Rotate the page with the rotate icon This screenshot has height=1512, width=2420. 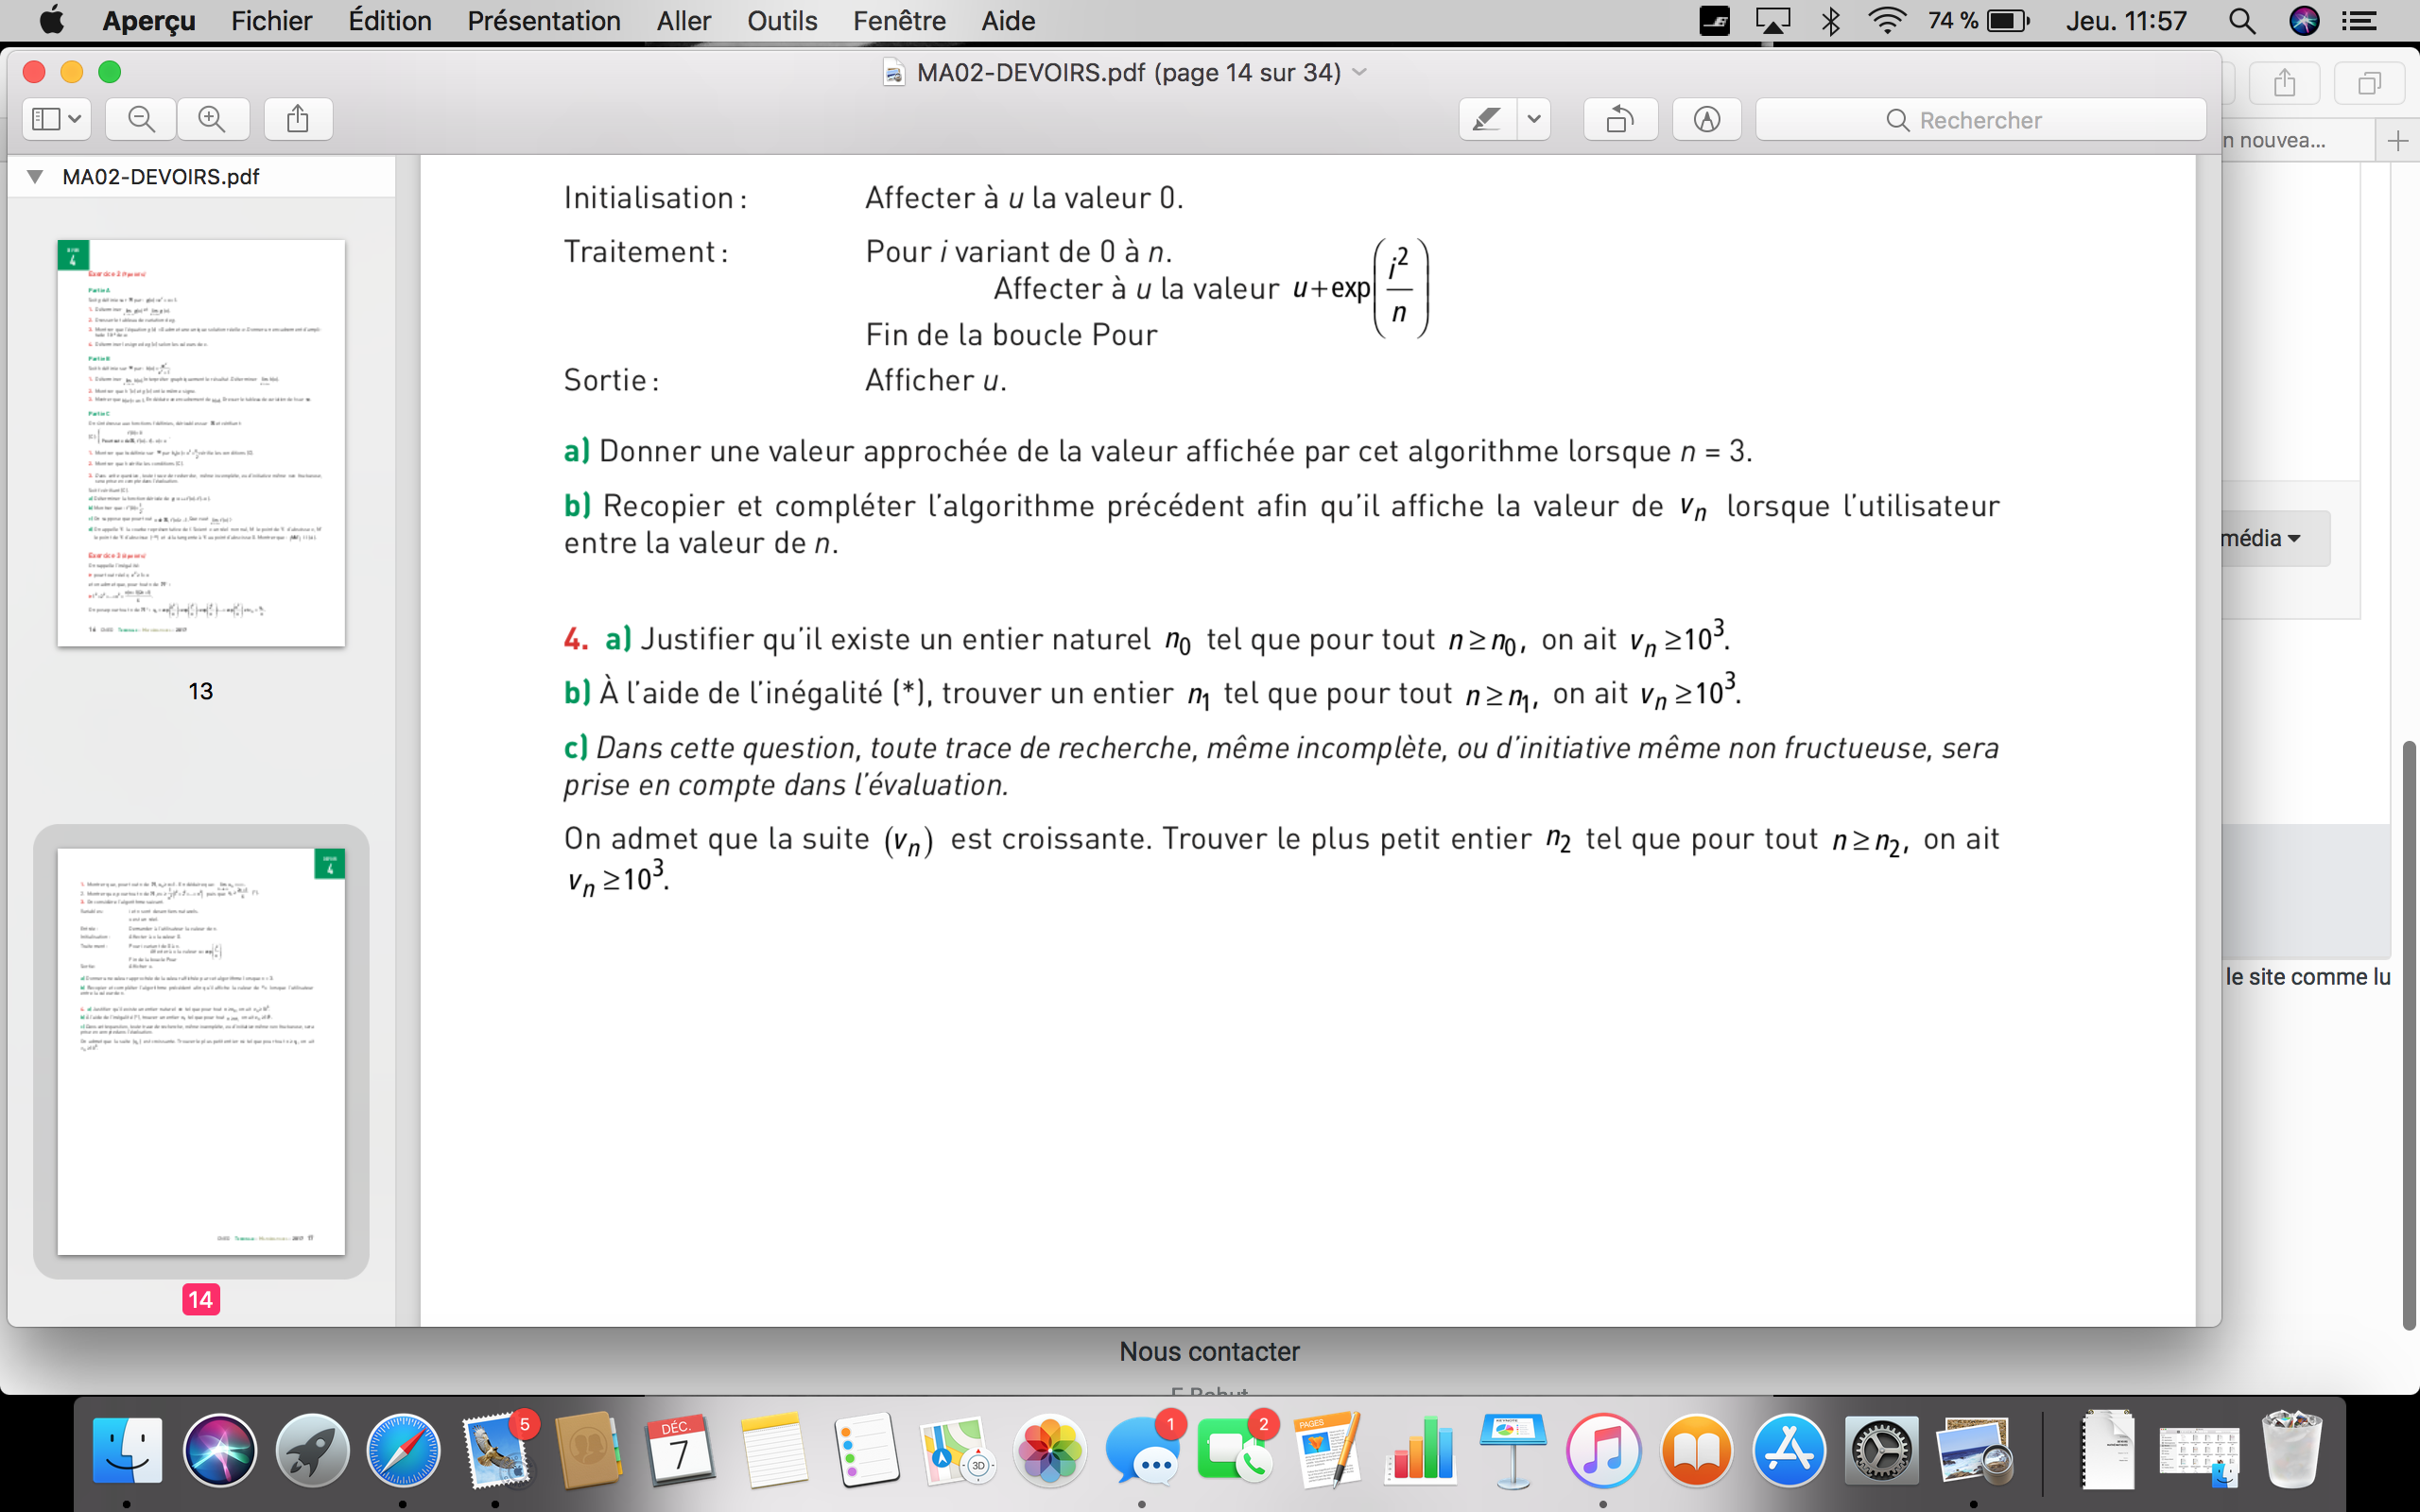[1620, 119]
